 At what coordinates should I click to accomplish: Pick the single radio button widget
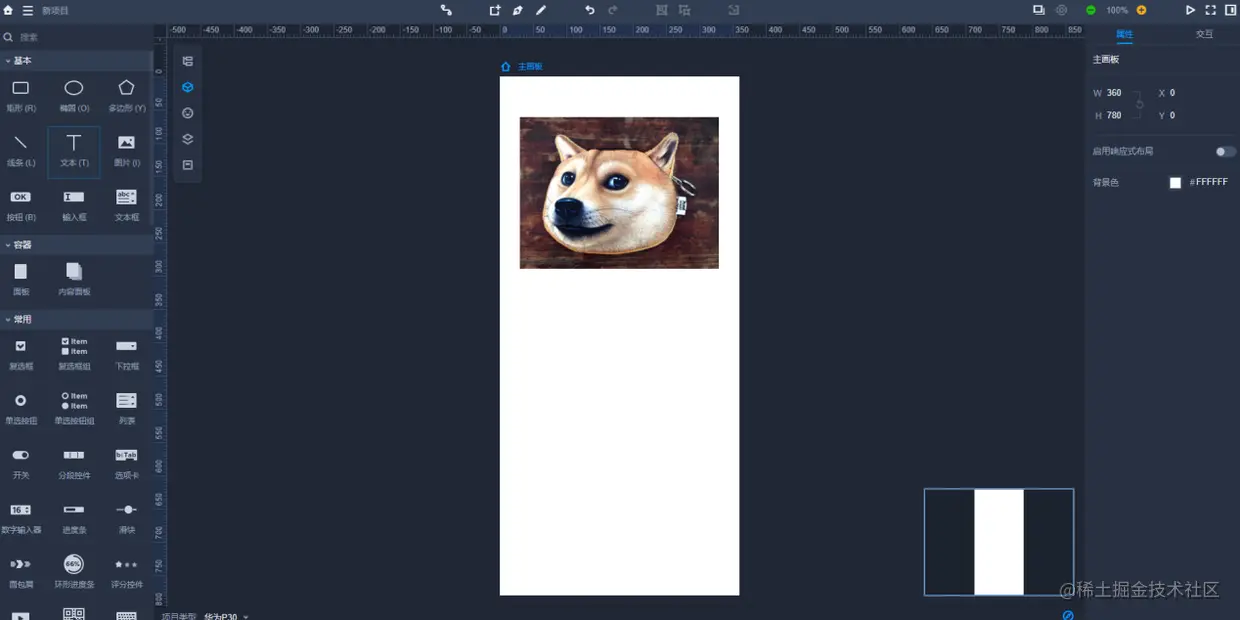[20, 407]
